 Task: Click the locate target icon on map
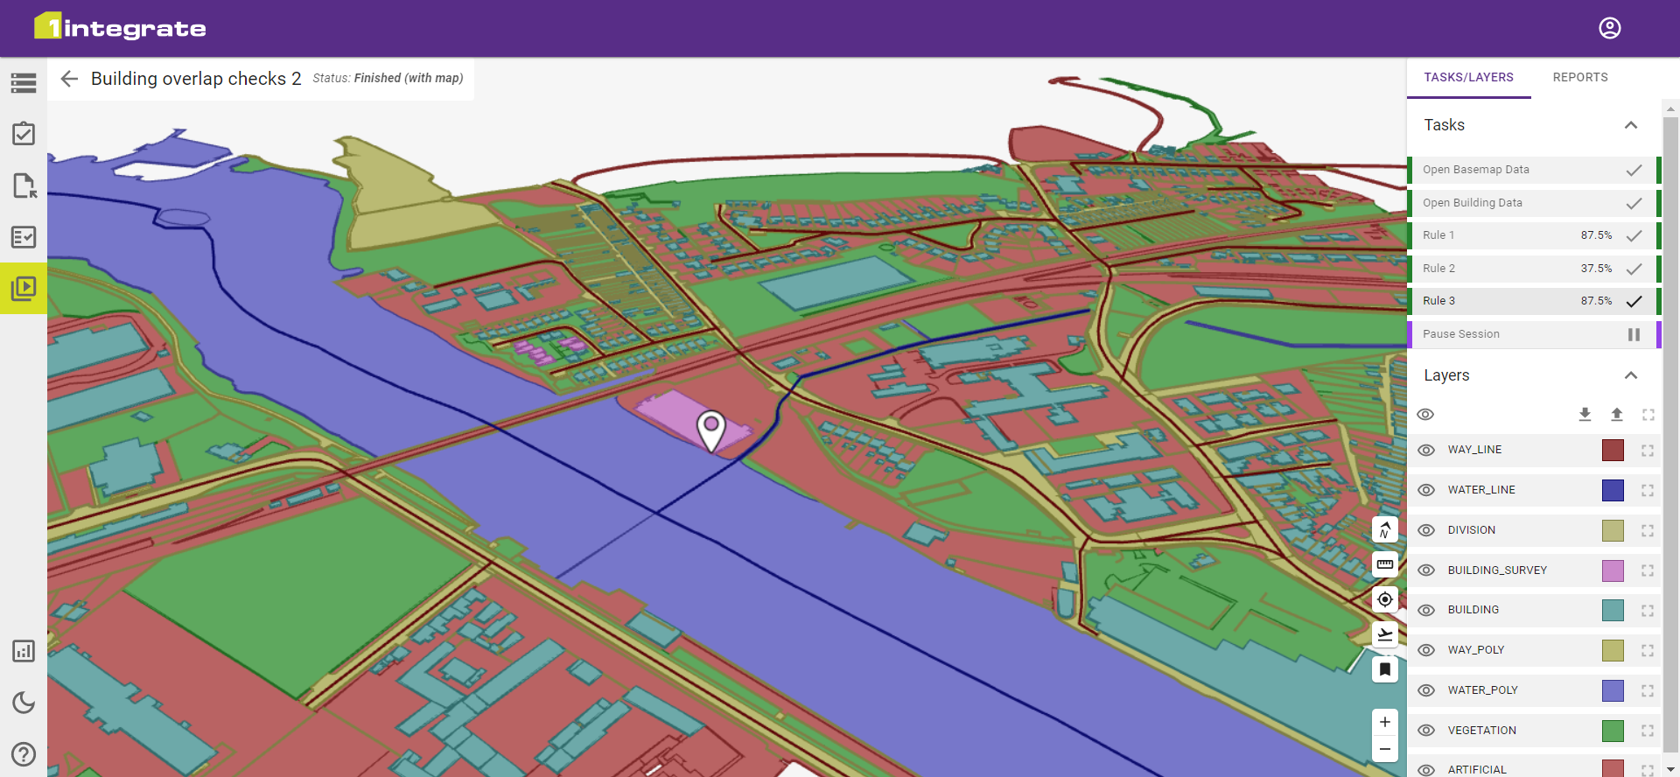(1384, 599)
